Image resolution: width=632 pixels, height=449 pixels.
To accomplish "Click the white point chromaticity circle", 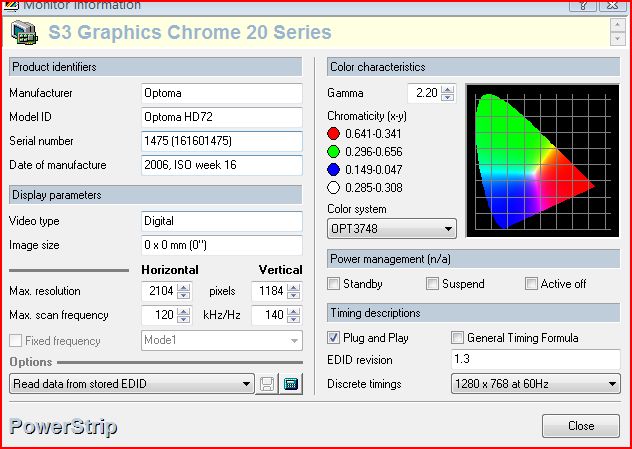I will (333, 188).
